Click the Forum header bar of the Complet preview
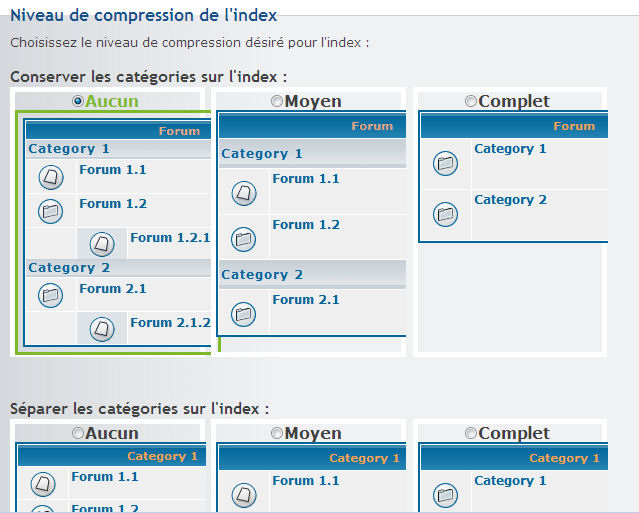This screenshot has height=513, width=639. click(514, 126)
